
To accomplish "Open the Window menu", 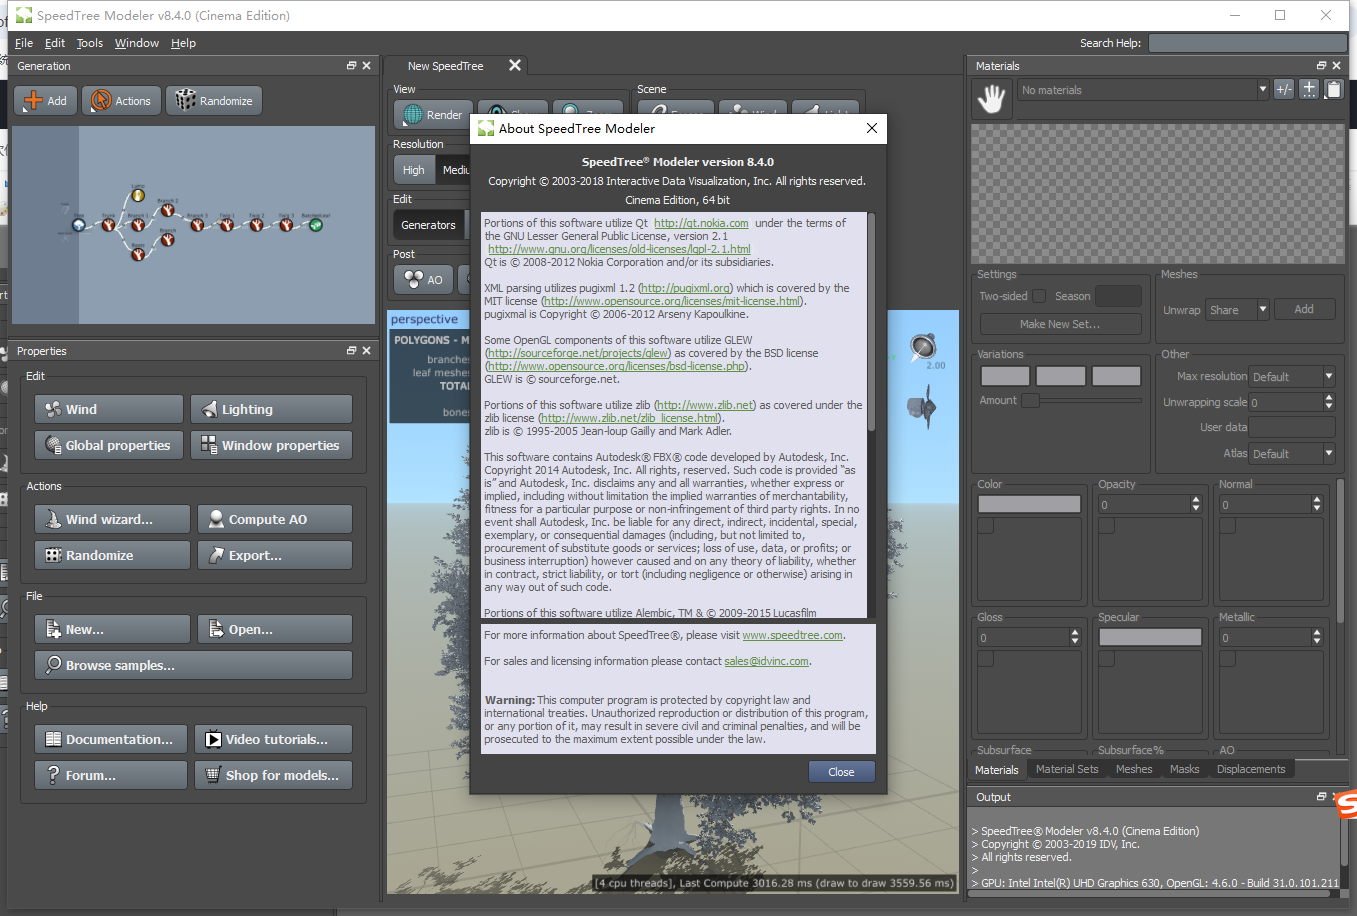I will [x=137, y=43].
